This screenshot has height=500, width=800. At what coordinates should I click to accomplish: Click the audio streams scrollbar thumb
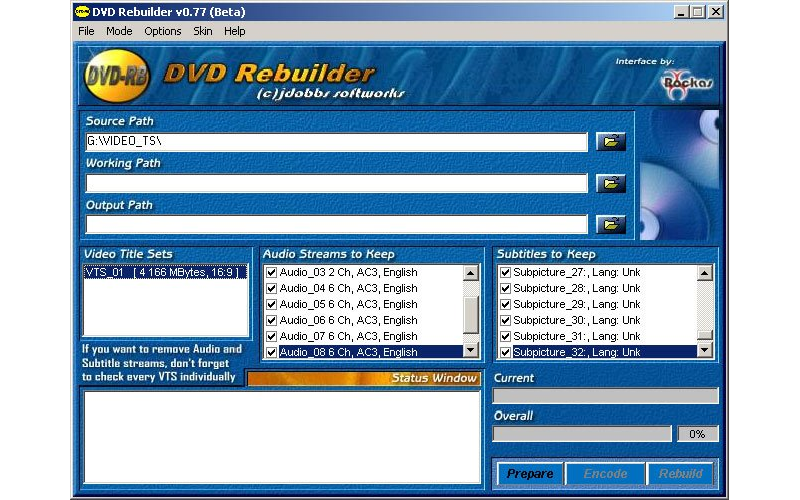[470, 315]
